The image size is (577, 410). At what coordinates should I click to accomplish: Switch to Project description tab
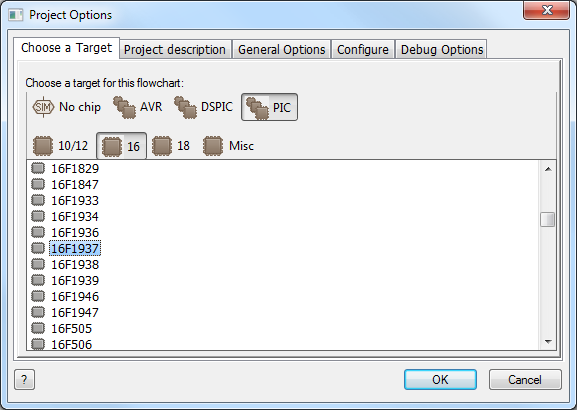pos(175,49)
